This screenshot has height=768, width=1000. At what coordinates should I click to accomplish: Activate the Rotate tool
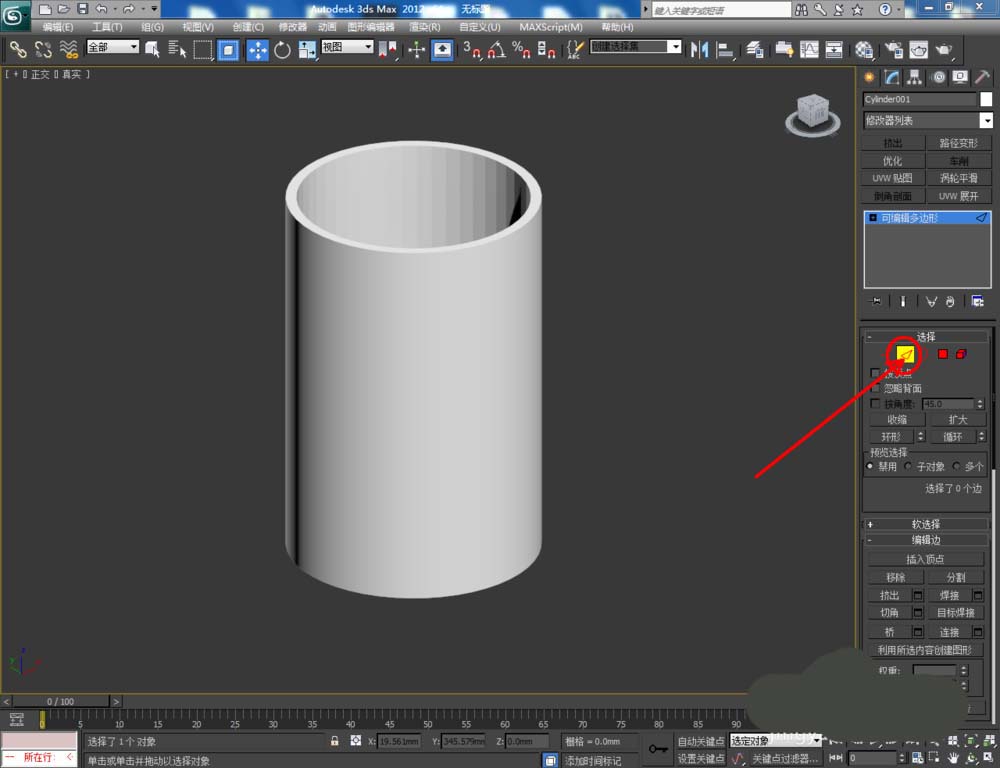pos(282,49)
